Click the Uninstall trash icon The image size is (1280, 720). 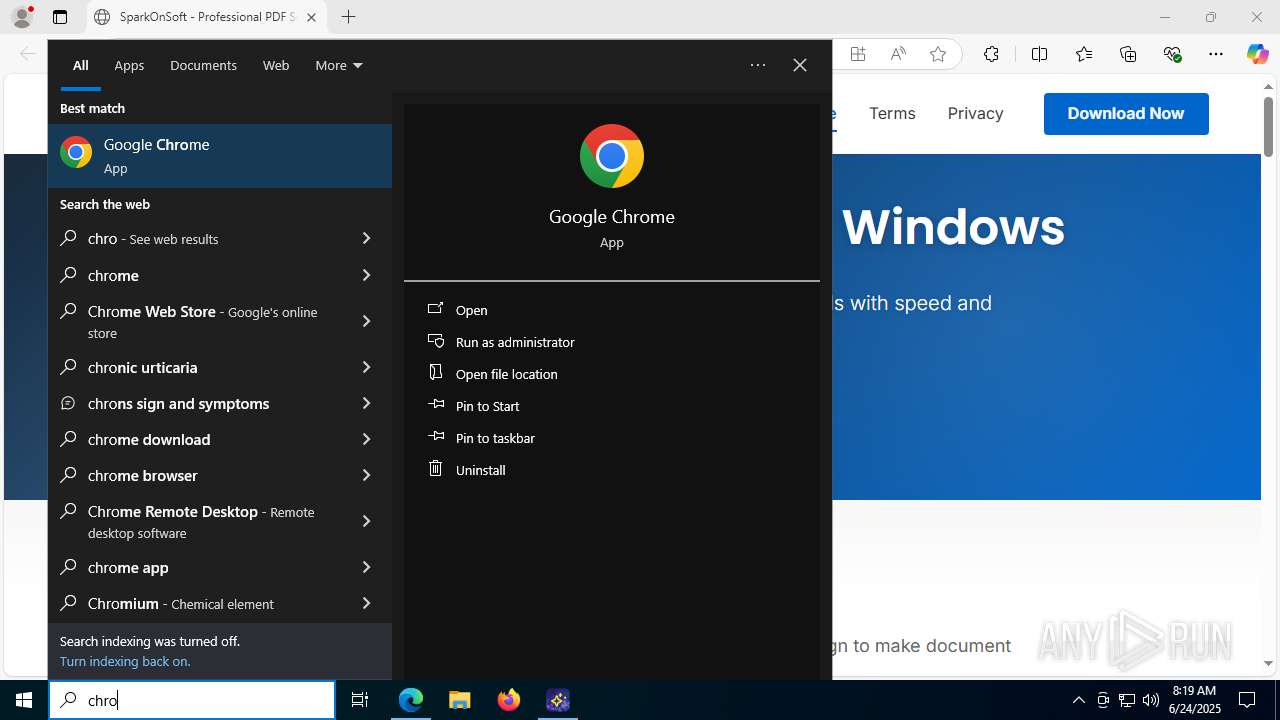[435, 469]
